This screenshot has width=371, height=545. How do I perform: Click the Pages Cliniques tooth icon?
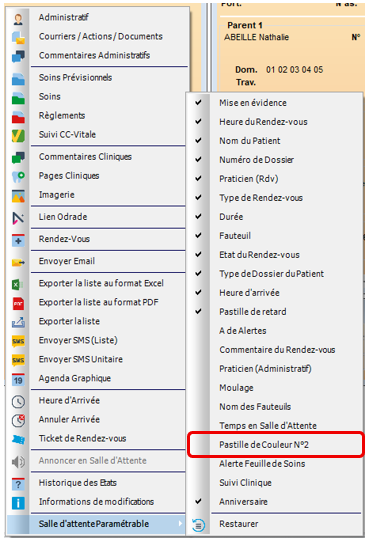point(18,177)
